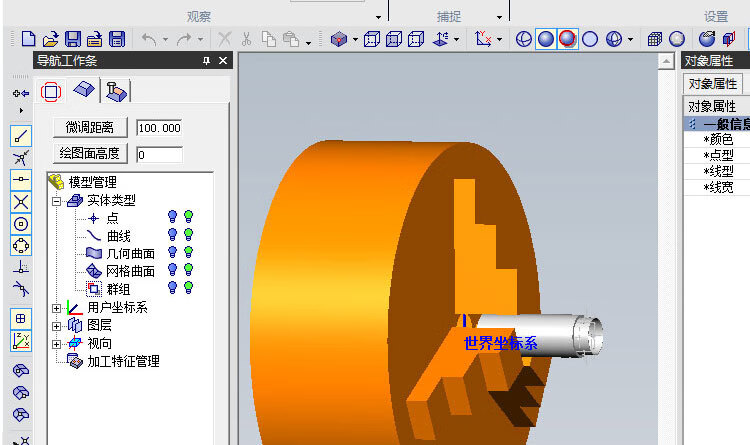750x445 pixels.
Task: Click the gray sphere render icon
Action: pyautogui.click(x=677, y=39)
